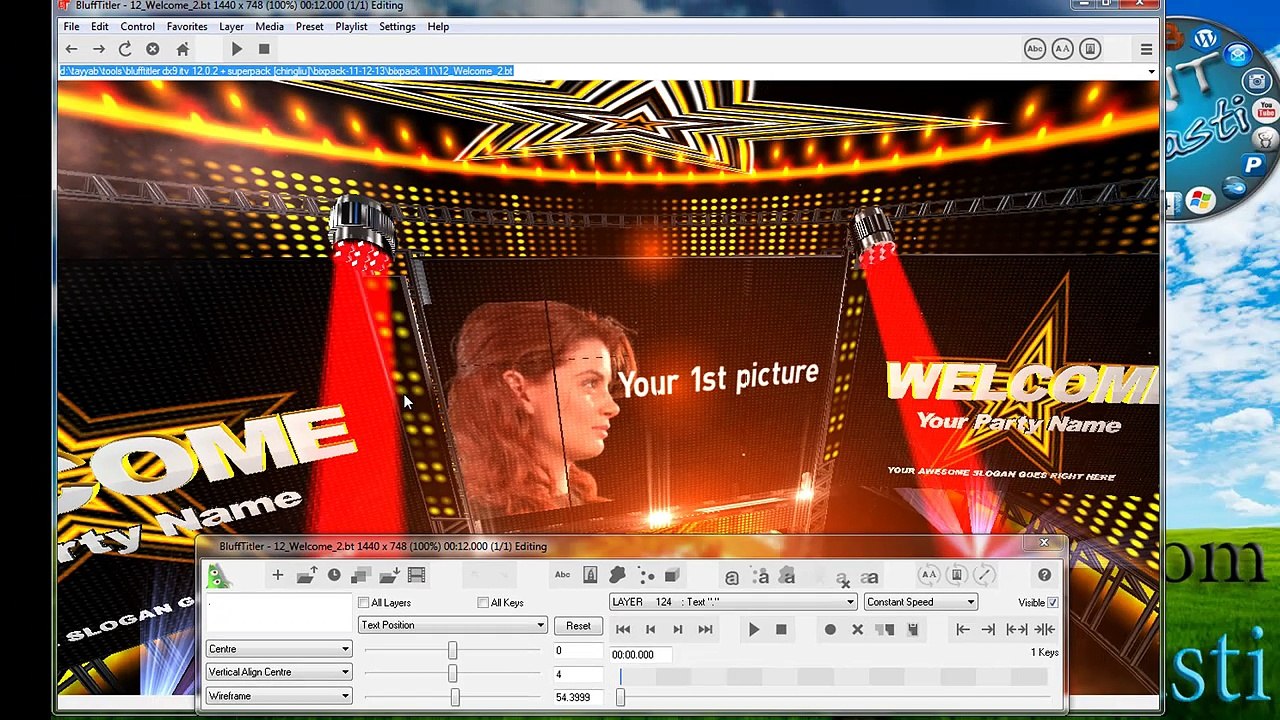Click the move-to-end arrow bar icon
Viewport: 1280px width, 720px height.
click(x=988, y=629)
